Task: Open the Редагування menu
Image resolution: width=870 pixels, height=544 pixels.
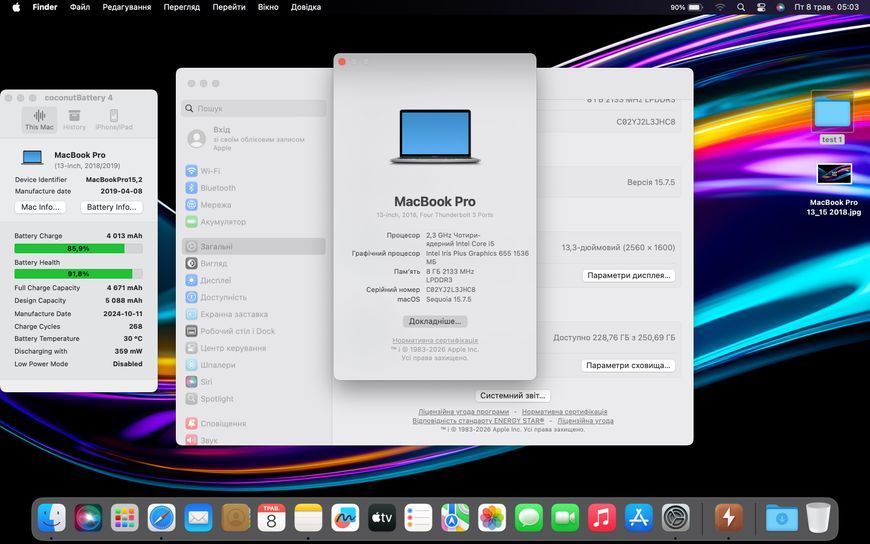Action: (x=127, y=7)
